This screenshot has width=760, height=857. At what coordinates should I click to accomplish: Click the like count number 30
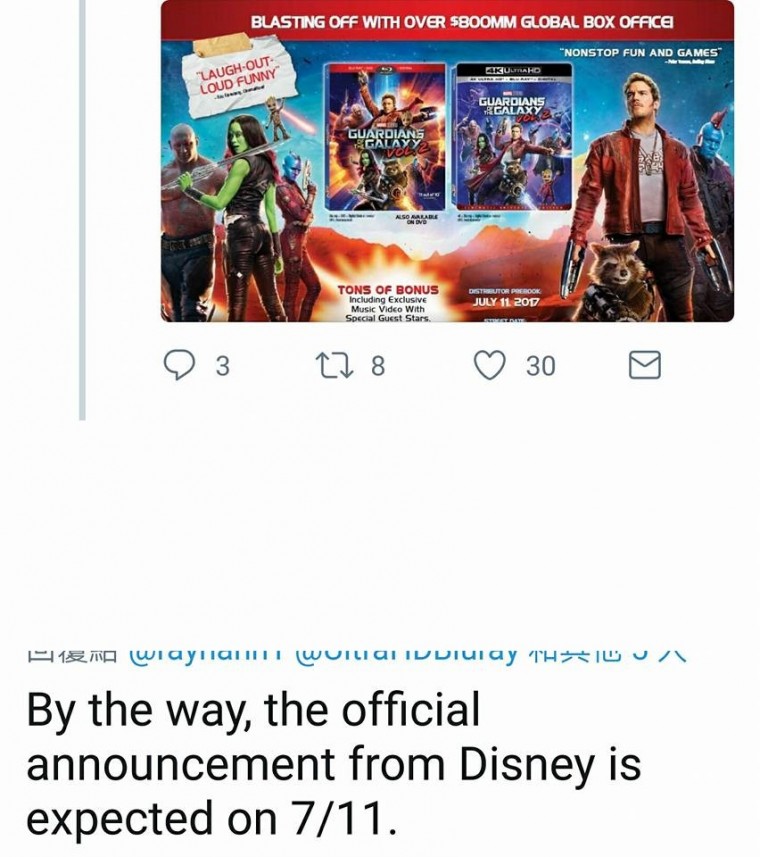coord(541,366)
